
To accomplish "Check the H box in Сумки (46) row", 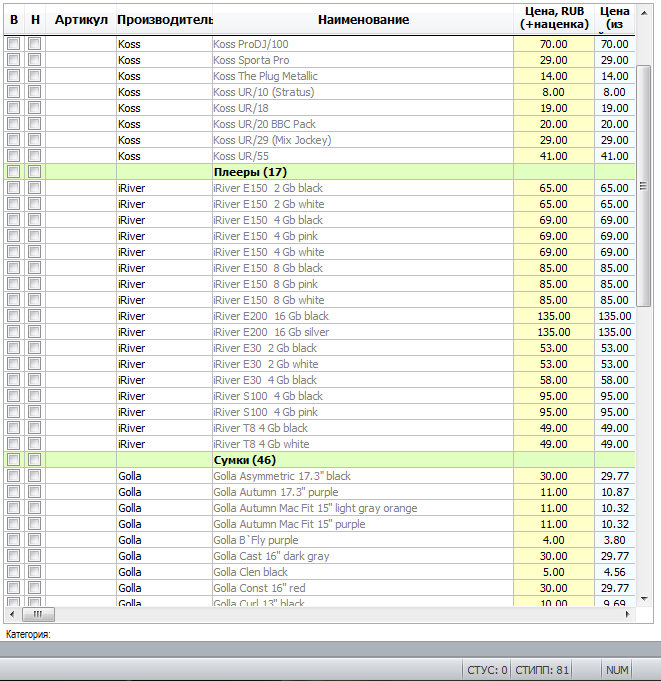I will click(34, 460).
